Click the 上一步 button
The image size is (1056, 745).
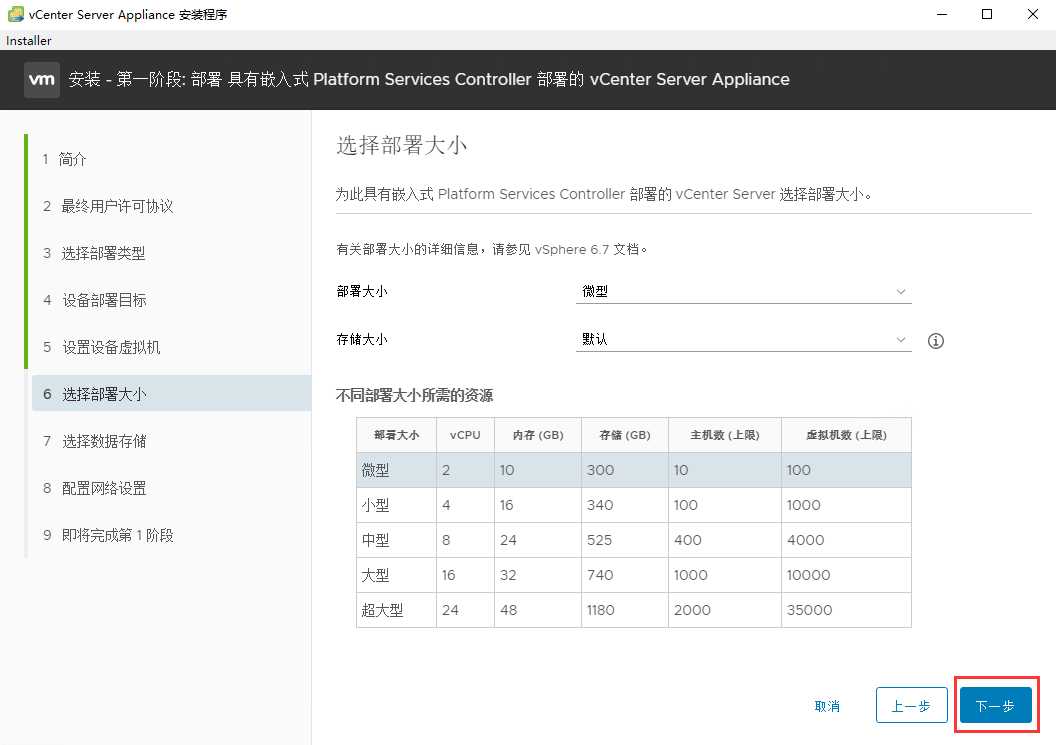click(x=911, y=705)
